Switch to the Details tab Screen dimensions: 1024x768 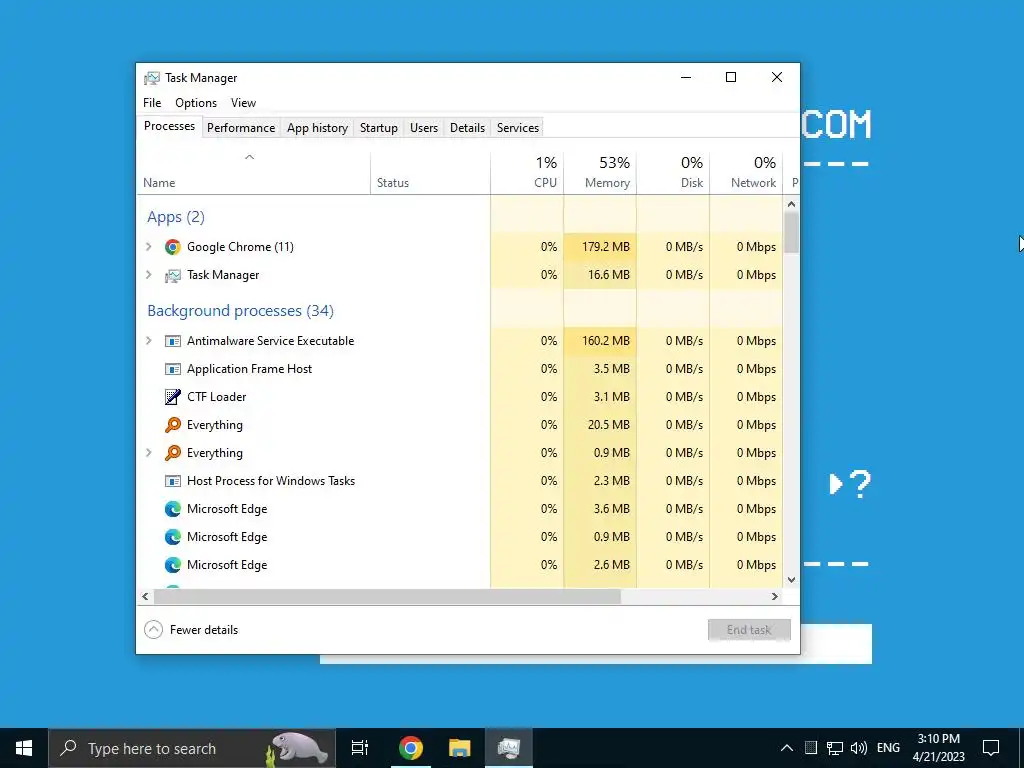468,128
